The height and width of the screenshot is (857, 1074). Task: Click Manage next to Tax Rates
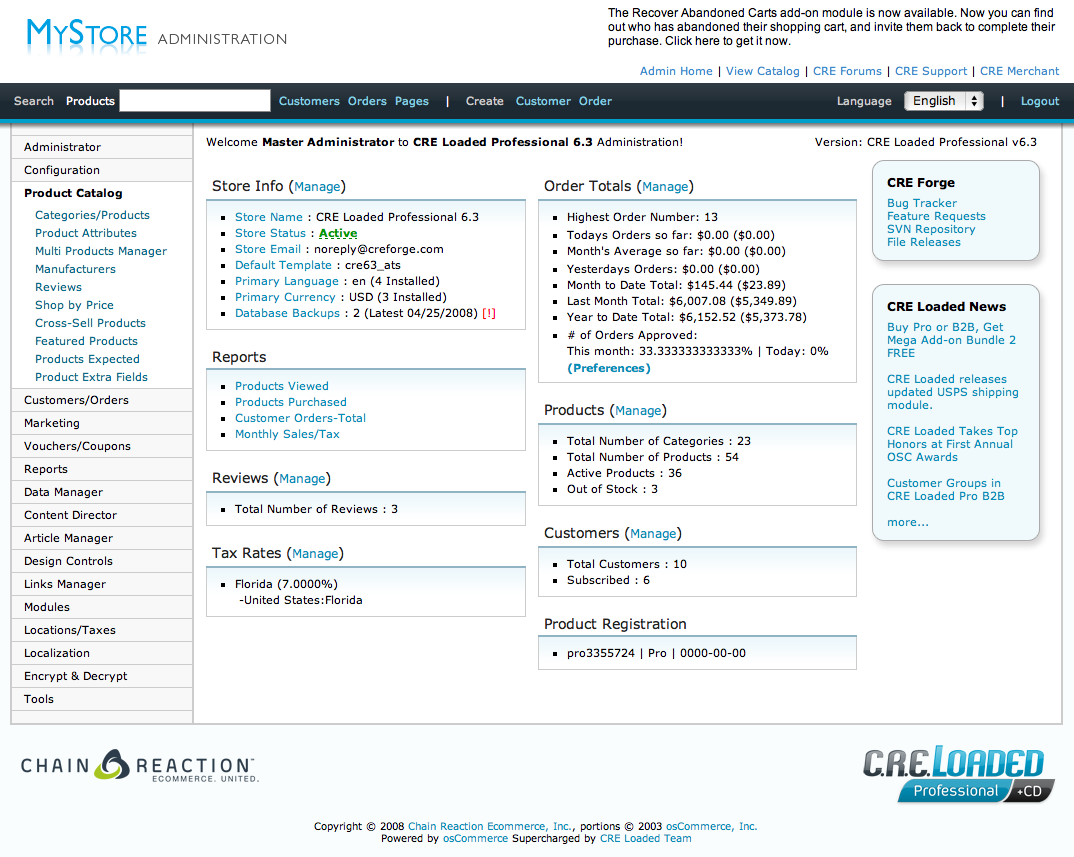pyautogui.click(x=315, y=554)
